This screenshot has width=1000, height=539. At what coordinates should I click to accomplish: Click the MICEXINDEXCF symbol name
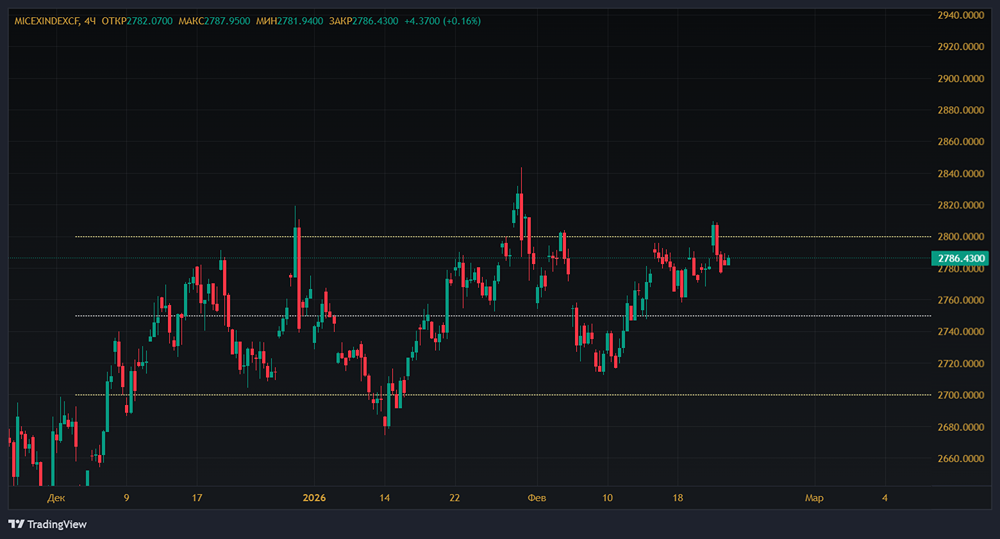tap(47, 21)
